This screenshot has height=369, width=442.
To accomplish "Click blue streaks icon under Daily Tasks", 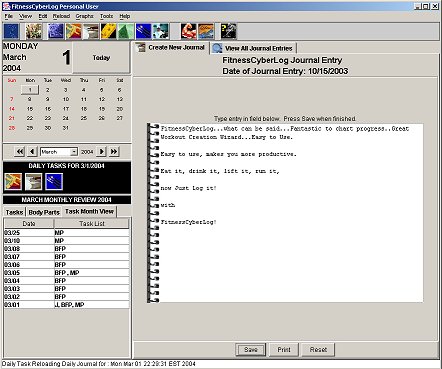I will pos(54,182).
